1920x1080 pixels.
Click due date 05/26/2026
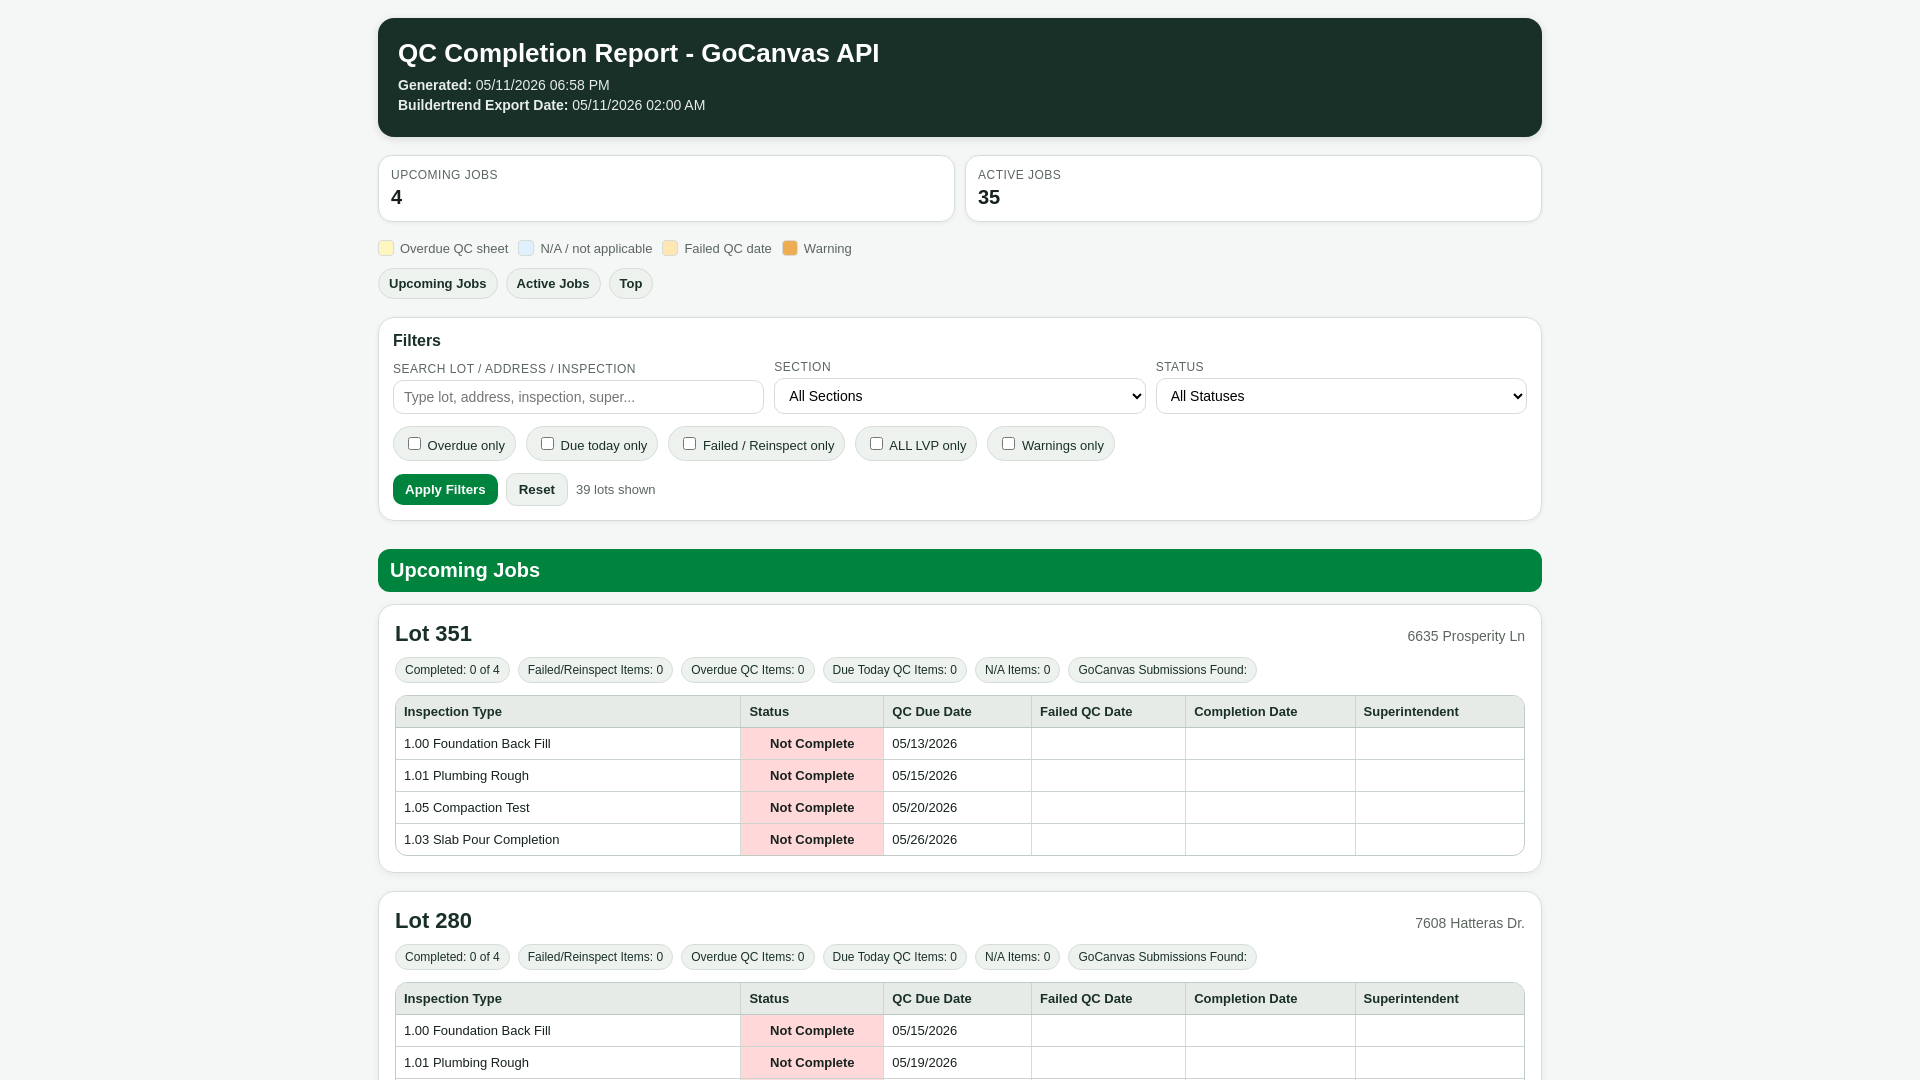click(924, 840)
